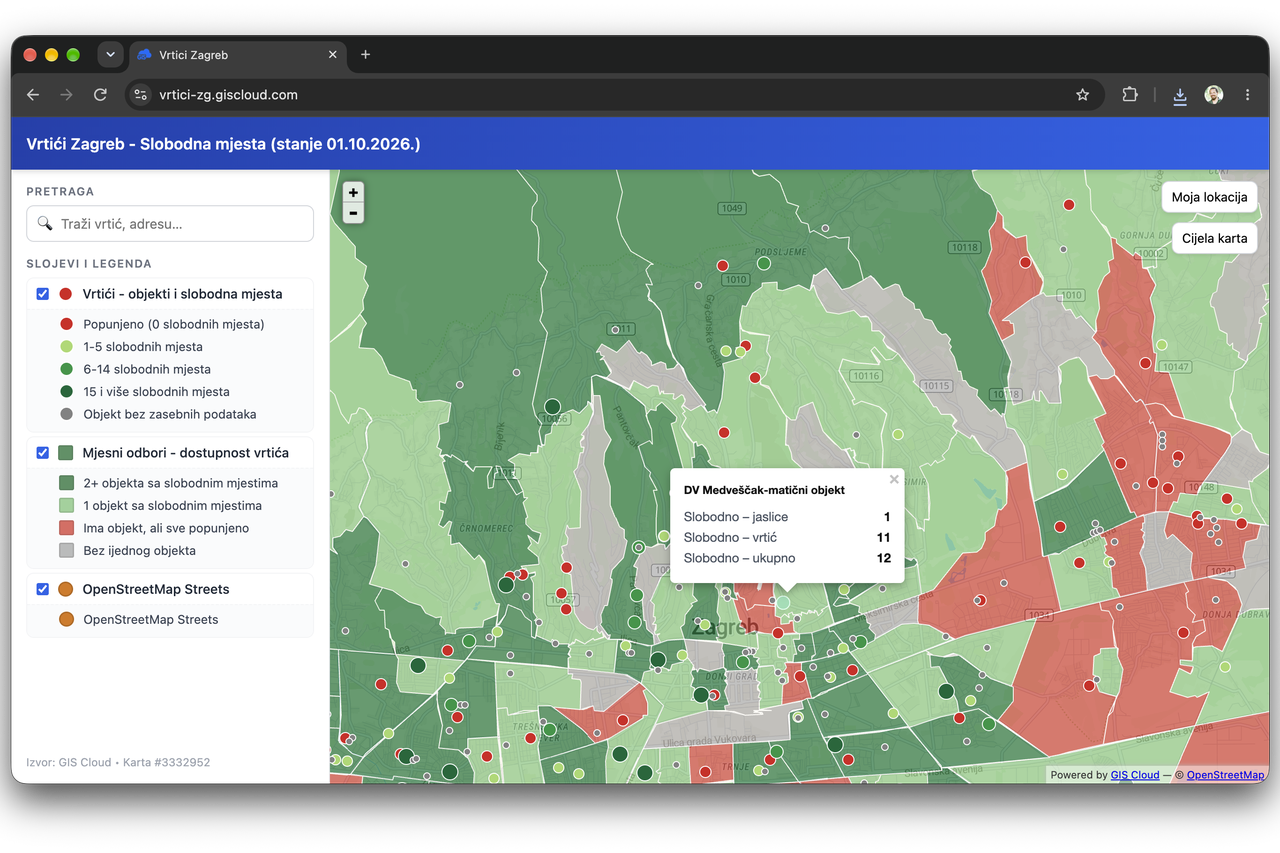Disable the OpenStreetMap Streets layer checkbox

coord(43,589)
